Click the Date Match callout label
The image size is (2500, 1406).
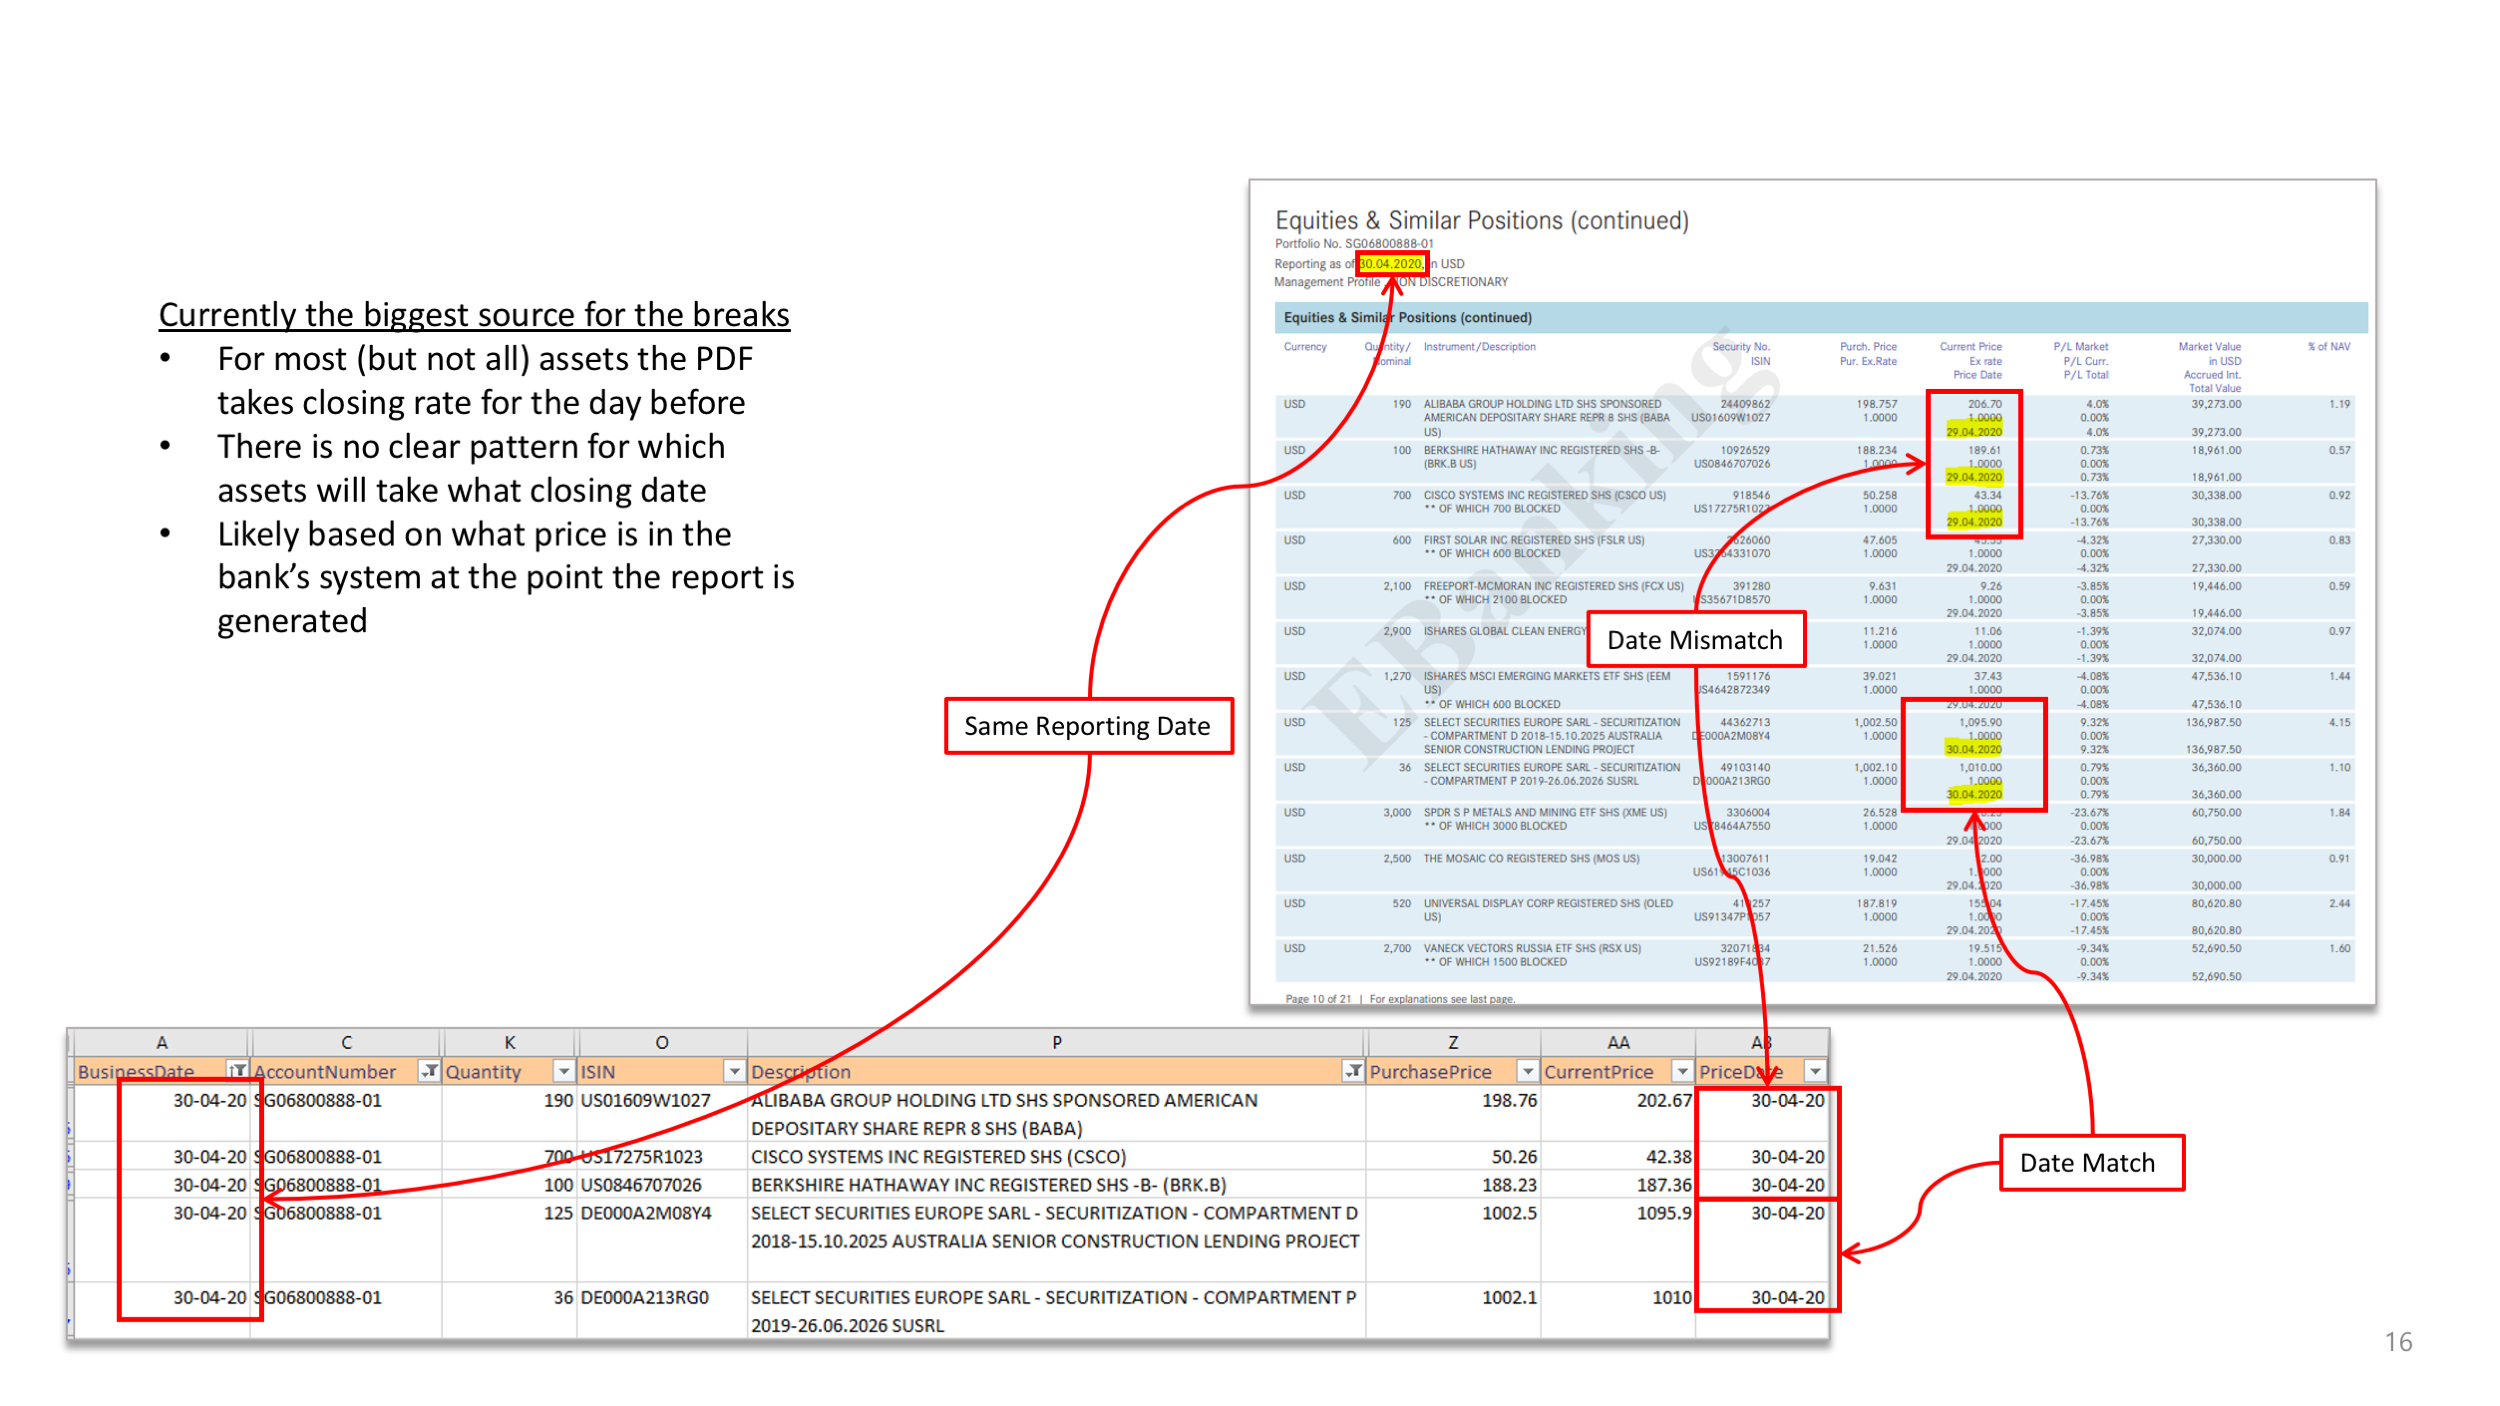click(2088, 1163)
